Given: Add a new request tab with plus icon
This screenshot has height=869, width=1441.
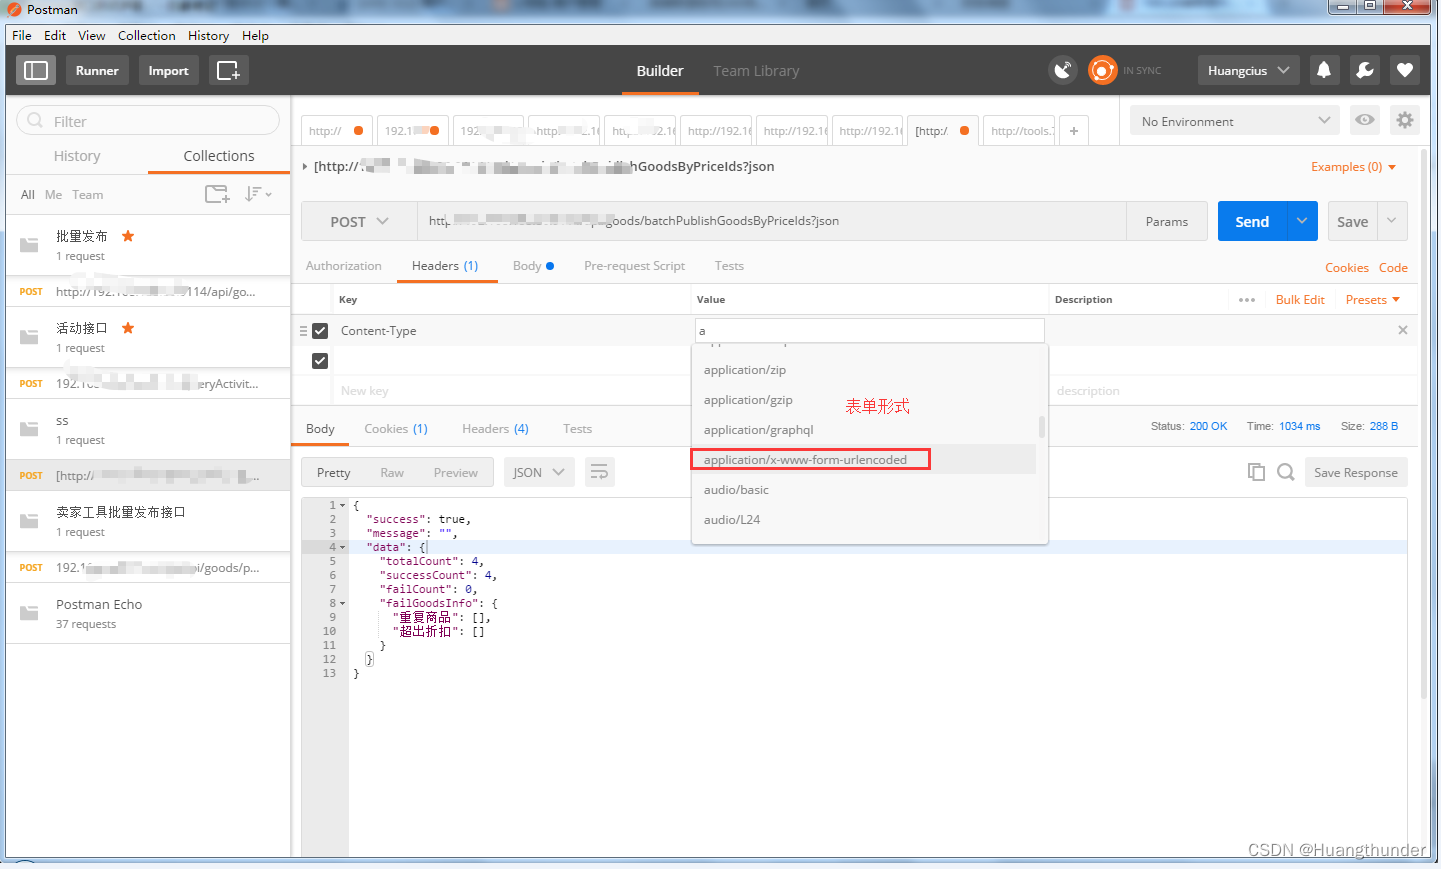Looking at the screenshot, I should (x=1074, y=130).
